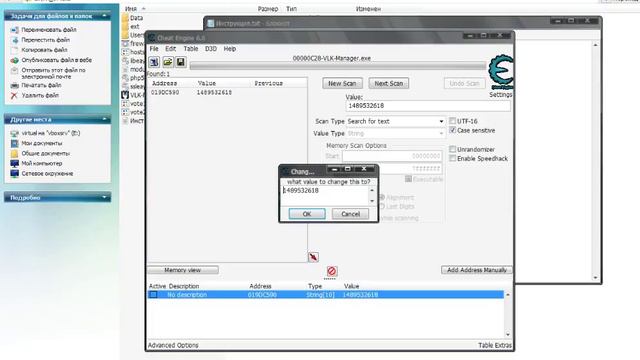
Task: Open the Scan Type dropdown
Action: [x=395, y=121]
